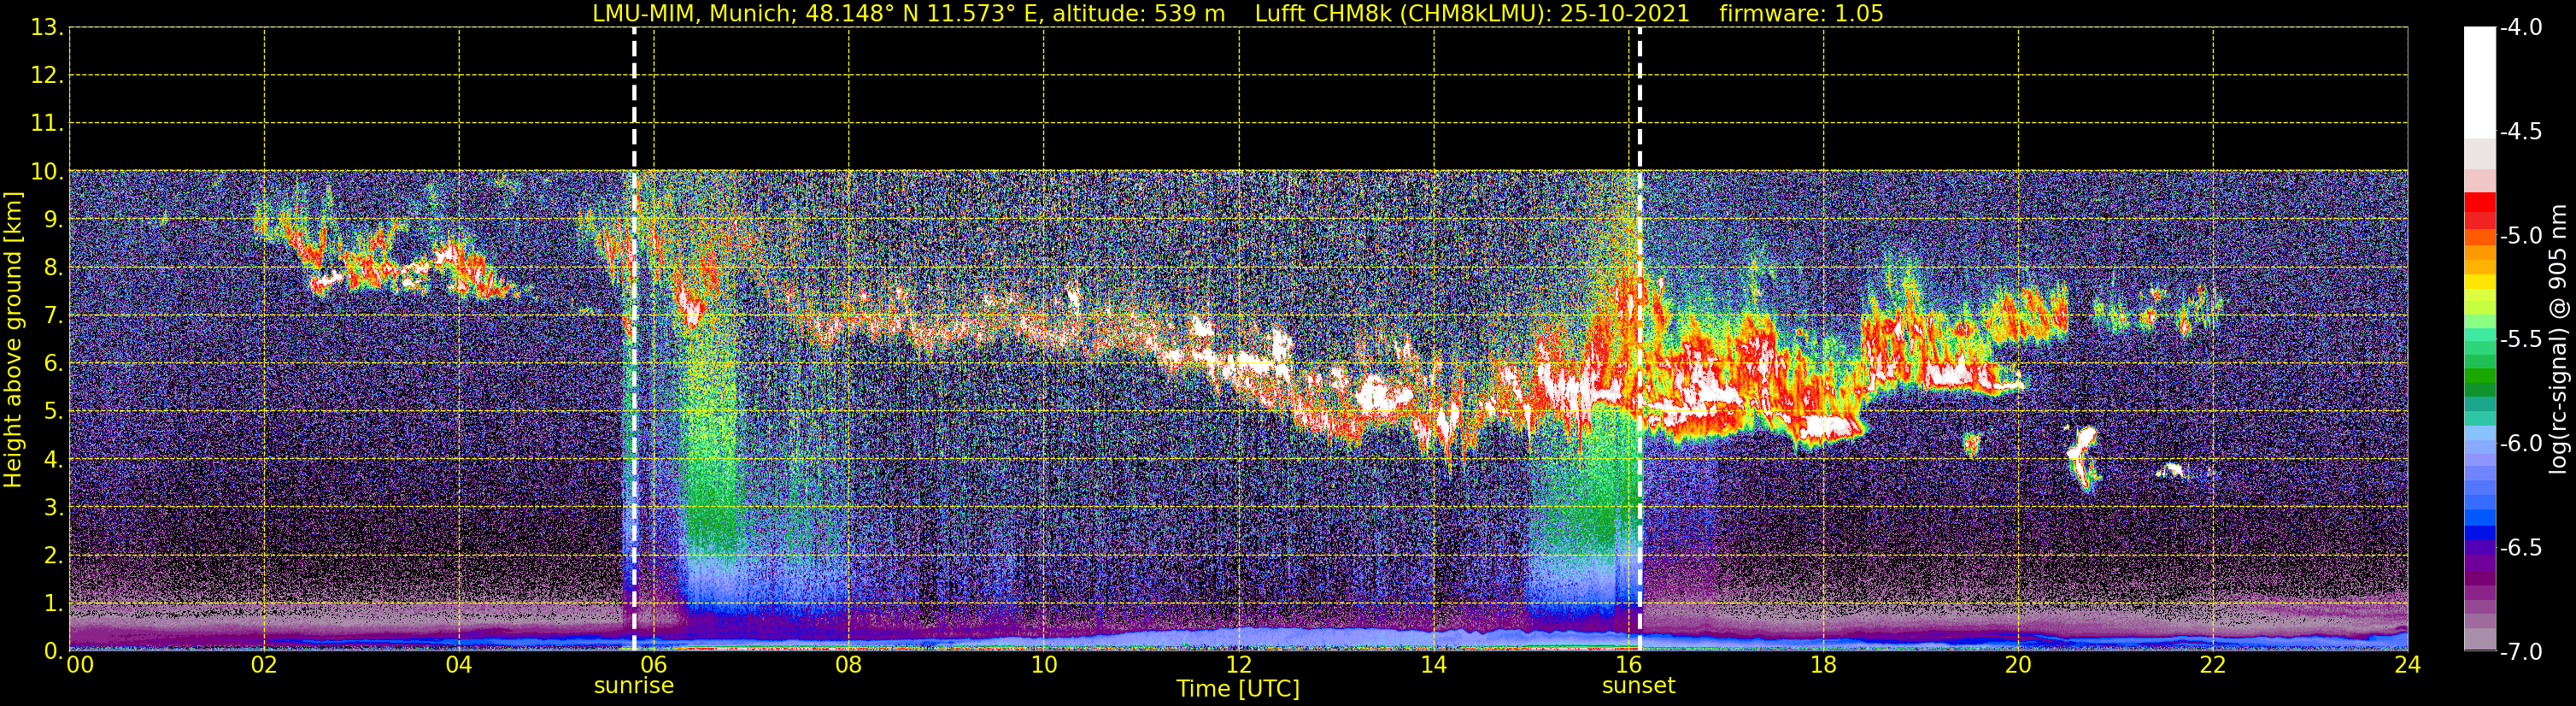Click the time axis tick label '06'
This screenshot has height=706, width=2576.
pyautogui.click(x=653, y=665)
